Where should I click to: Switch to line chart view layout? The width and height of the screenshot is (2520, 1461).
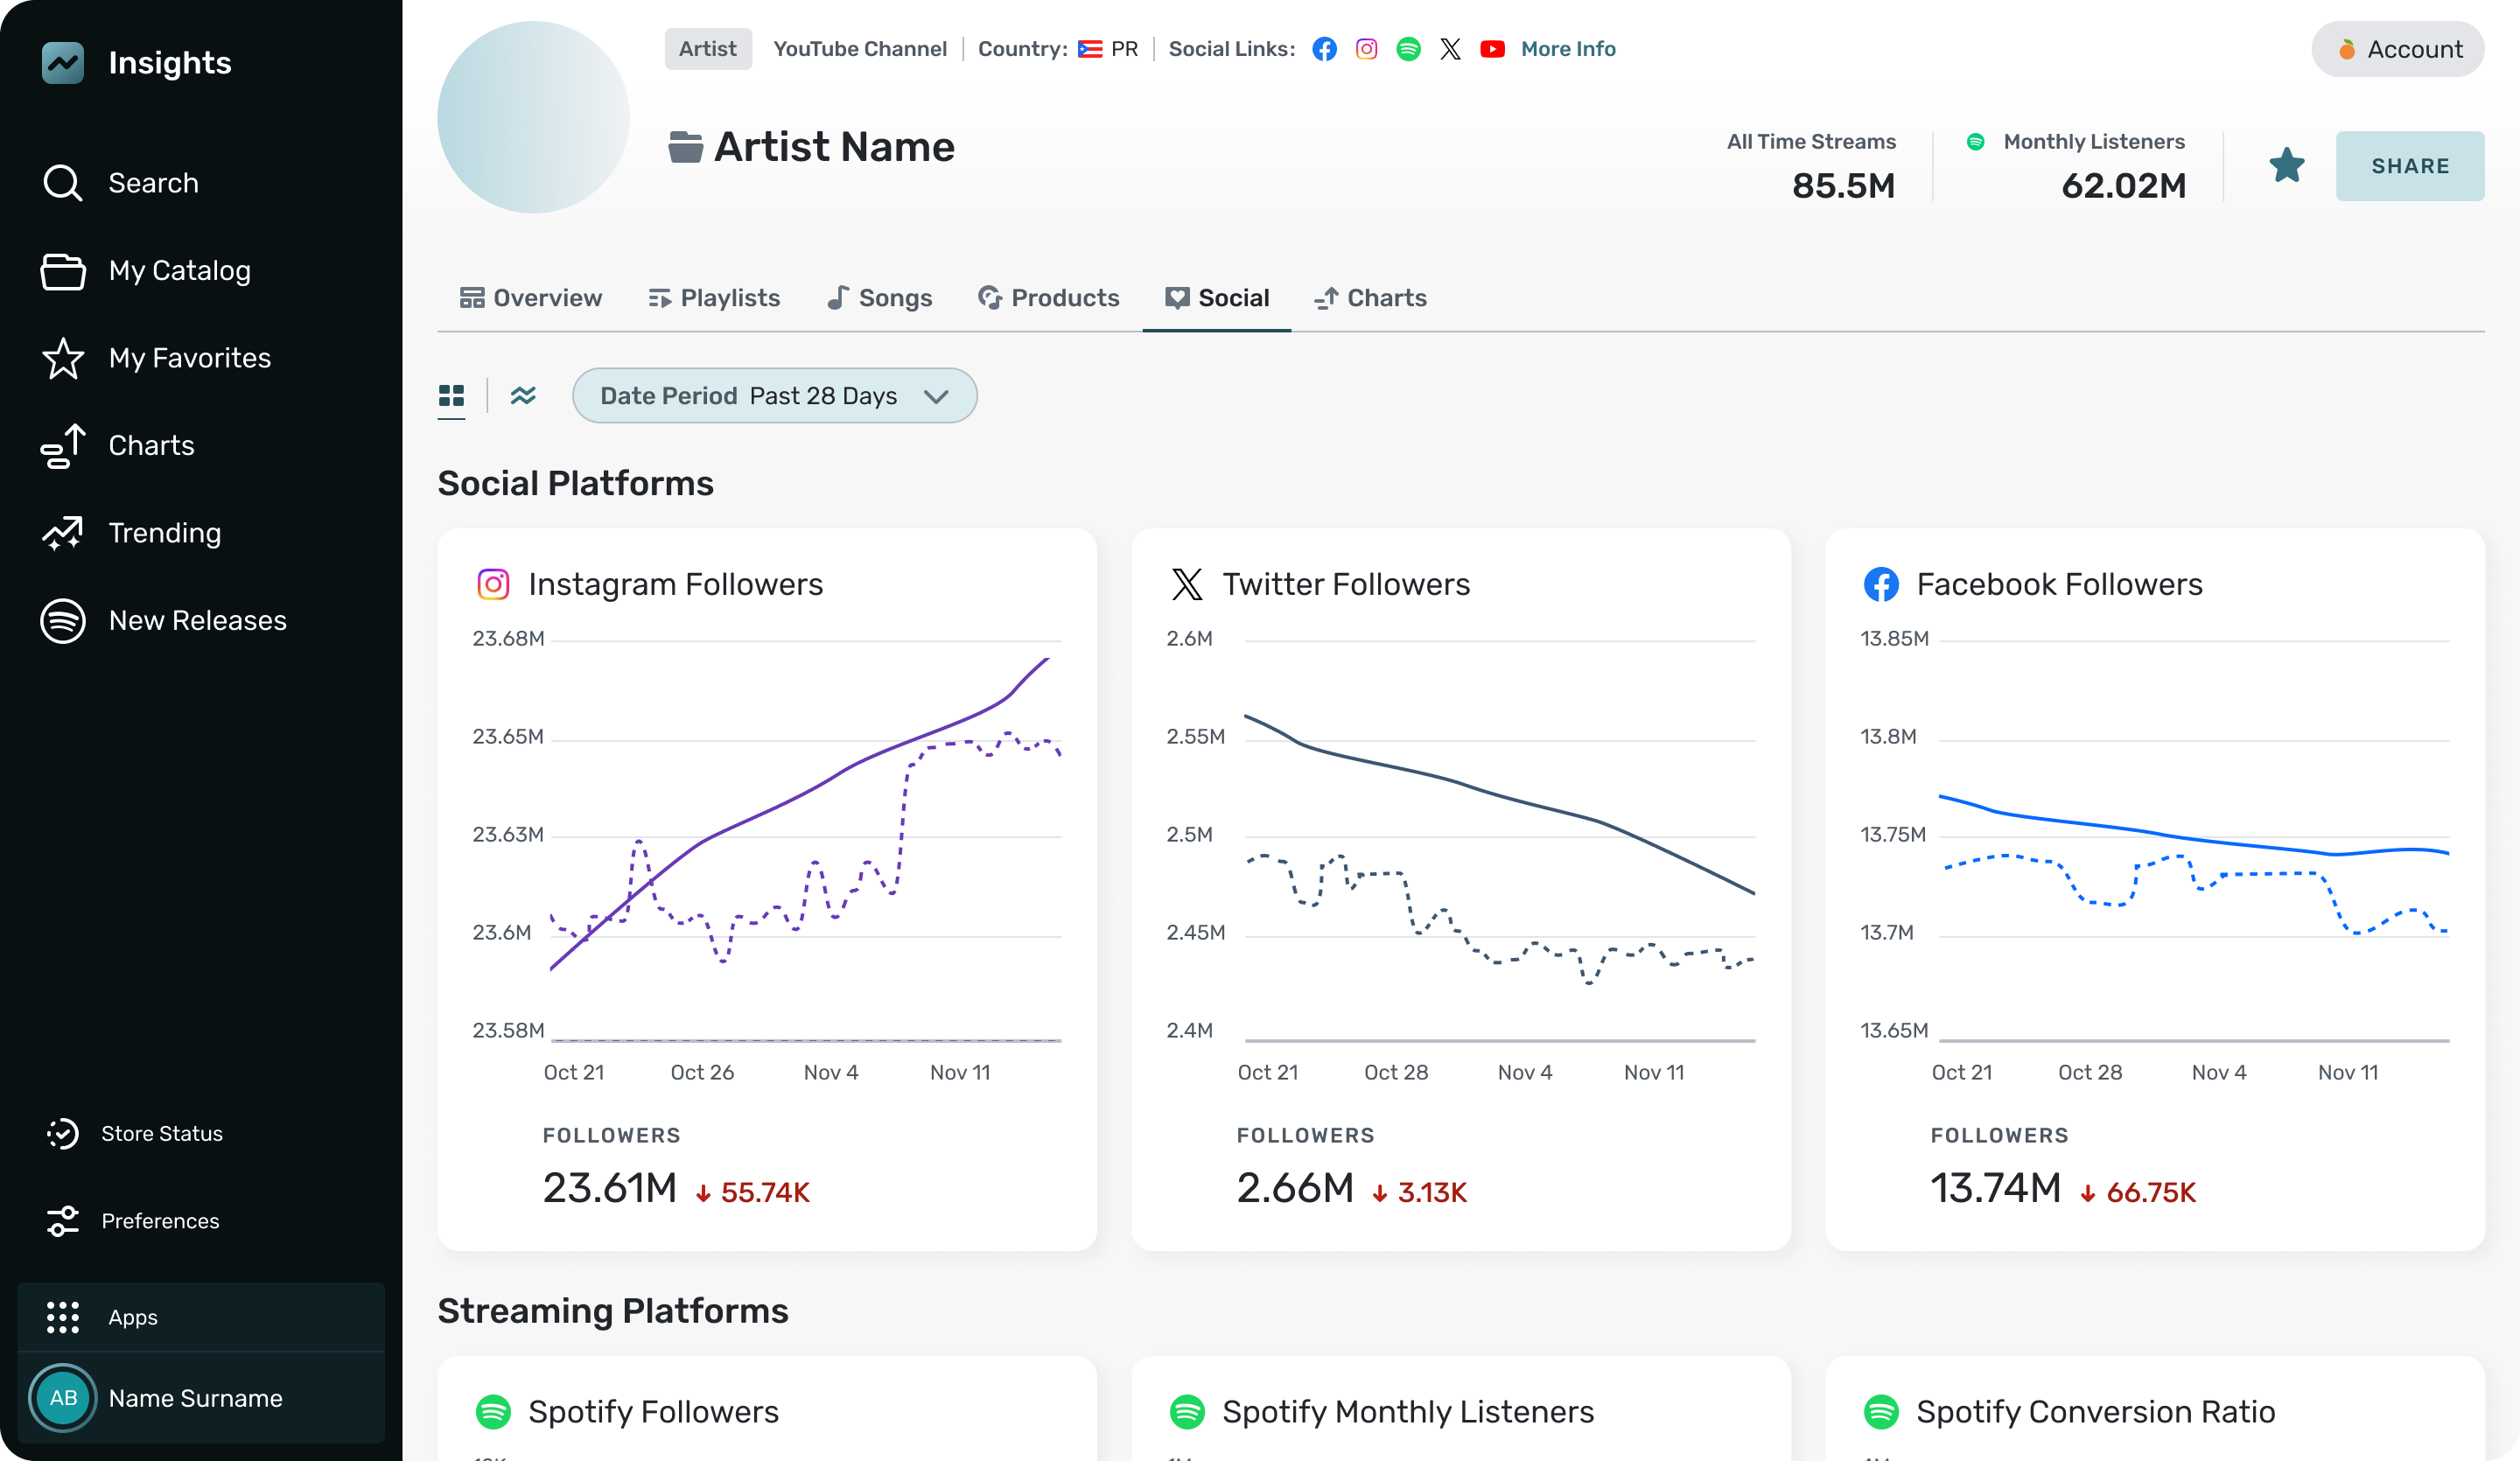(x=523, y=396)
